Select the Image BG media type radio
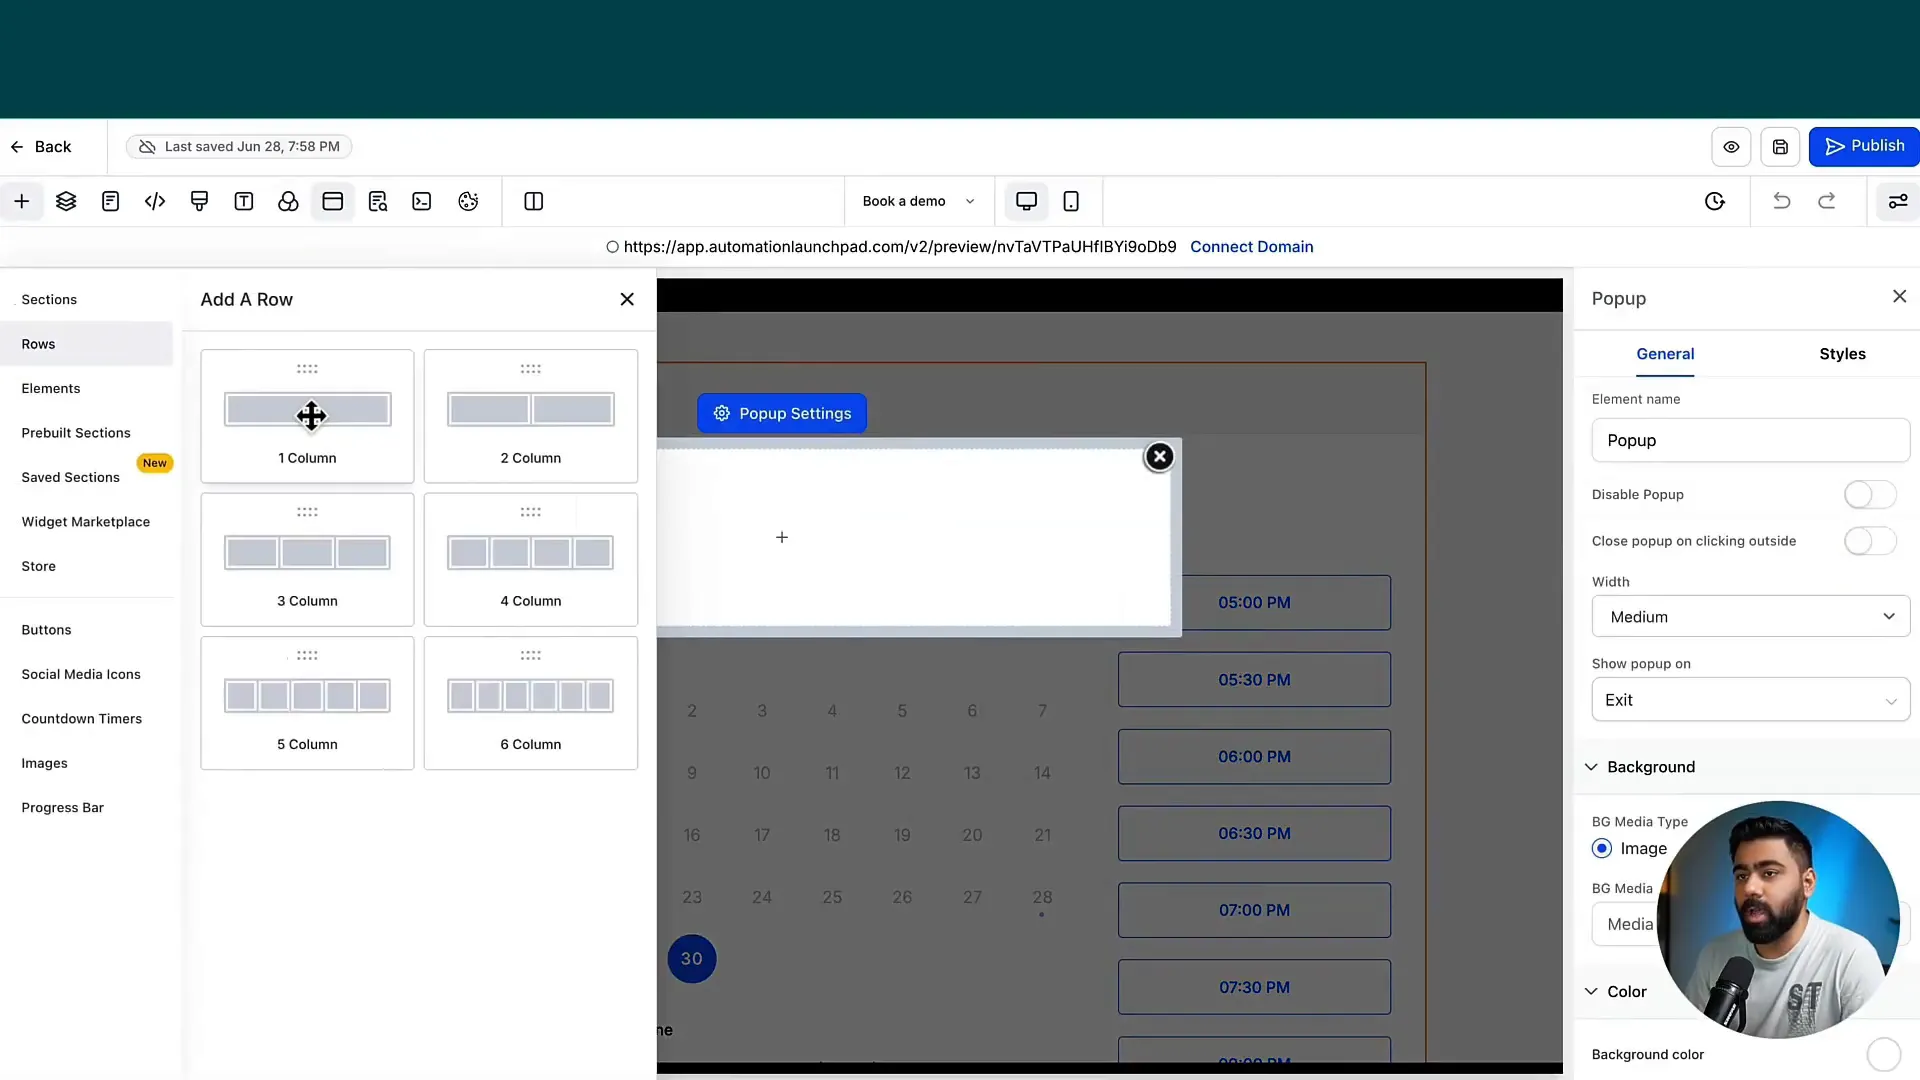 [x=1601, y=848]
